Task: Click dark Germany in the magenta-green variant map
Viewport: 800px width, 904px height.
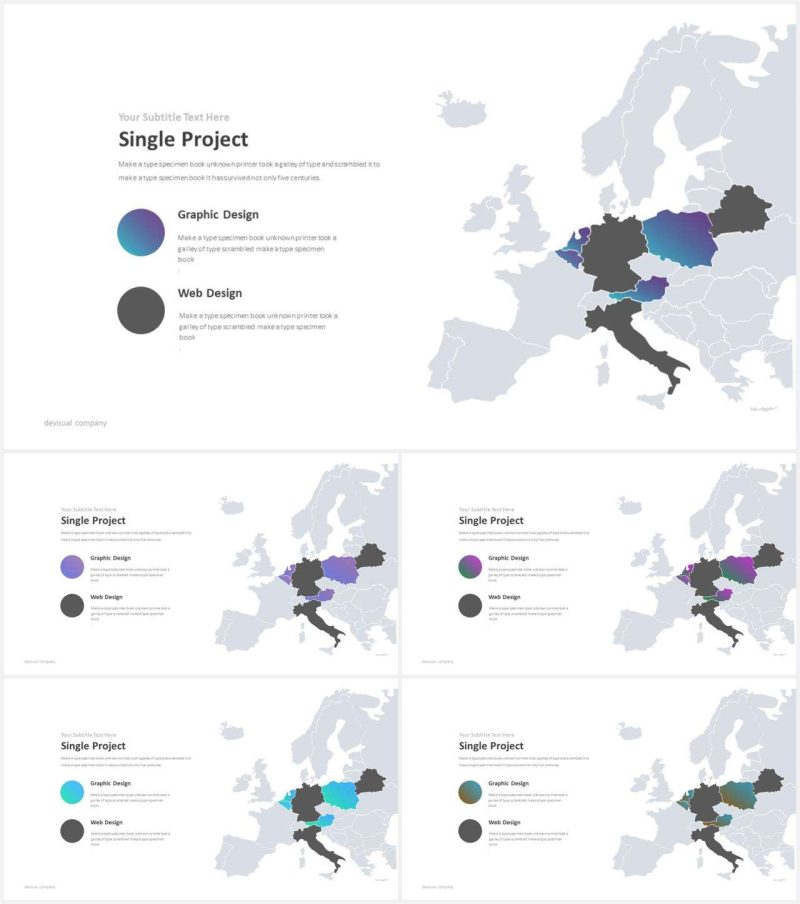Action: [x=705, y=577]
